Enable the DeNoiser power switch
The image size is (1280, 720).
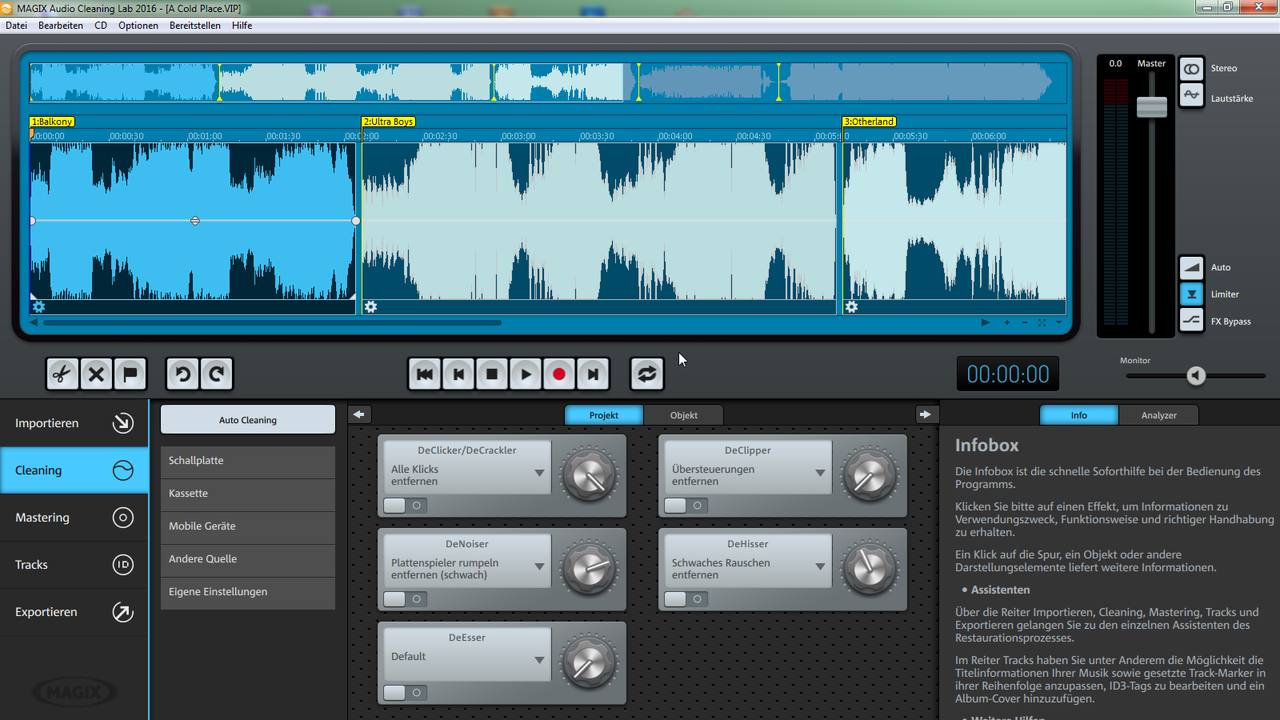click(x=404, y=599)
